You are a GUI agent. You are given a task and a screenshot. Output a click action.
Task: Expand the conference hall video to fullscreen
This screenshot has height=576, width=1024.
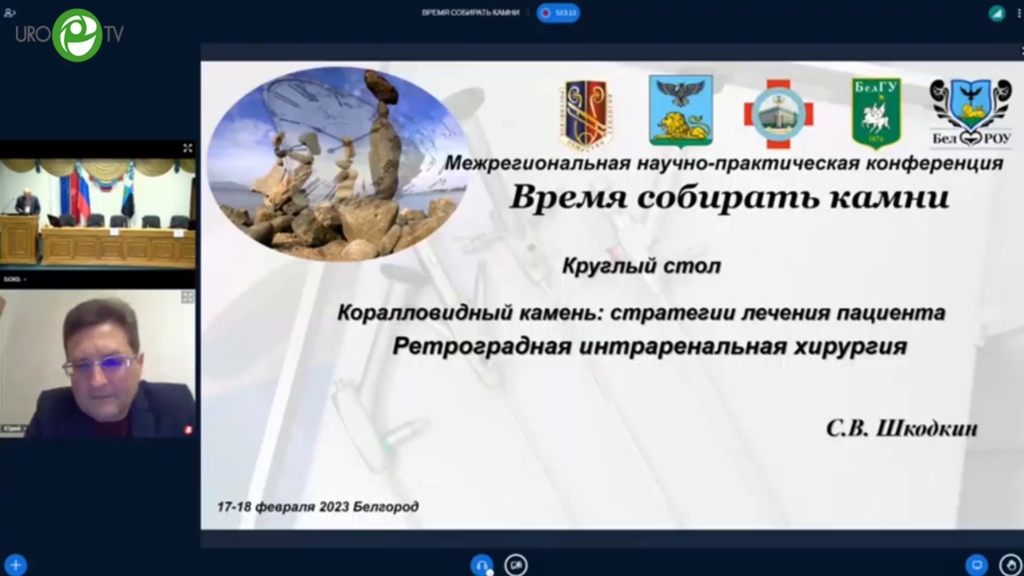click(187, 148)
